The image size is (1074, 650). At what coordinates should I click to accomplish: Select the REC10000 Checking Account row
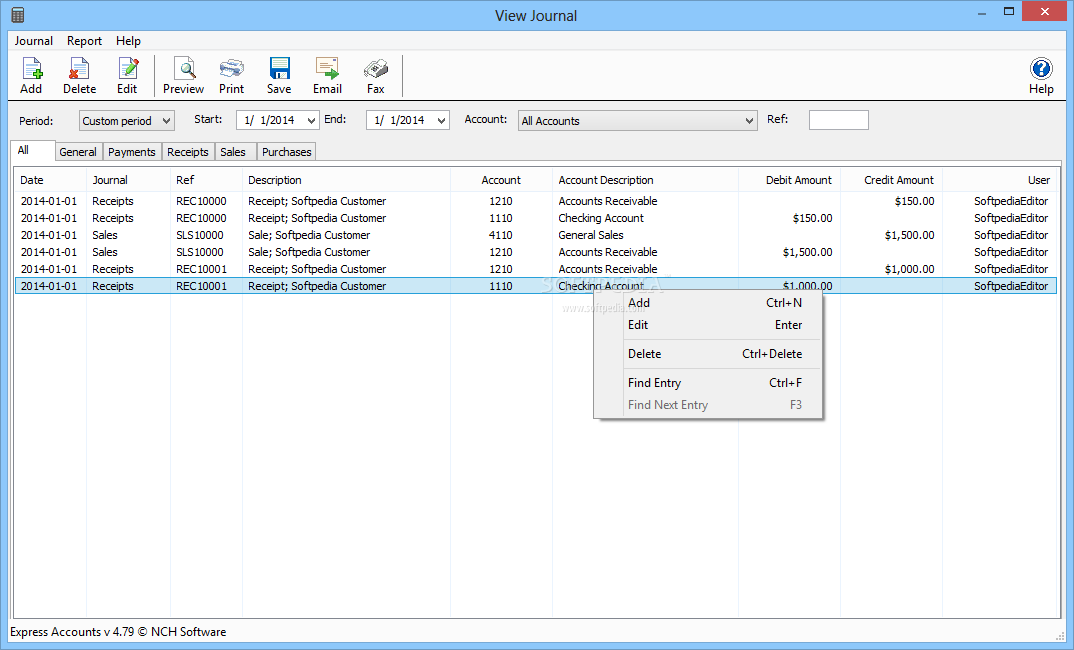coord(536,218)
